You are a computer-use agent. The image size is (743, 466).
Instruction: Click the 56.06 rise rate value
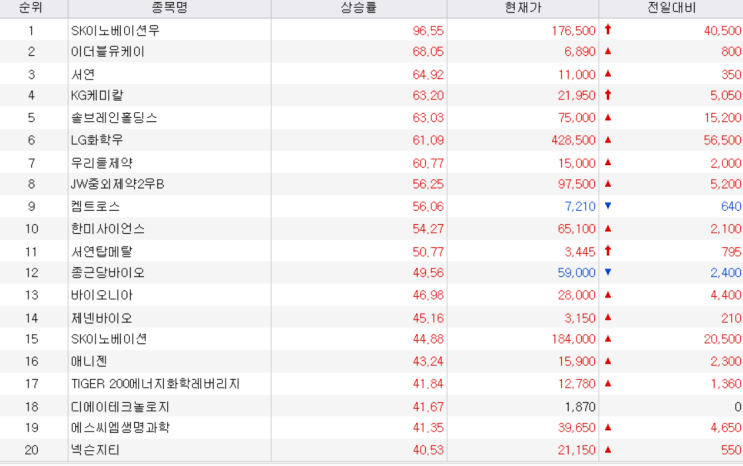point(428,206)
